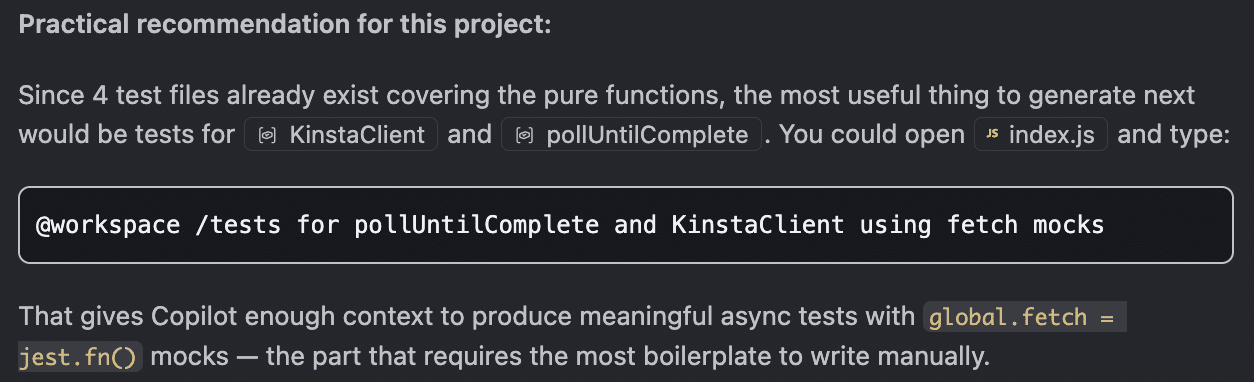Open the pollUntilComplete symbol reference chip
Screen dimensions: 1254x382
[x=632, y=135]
